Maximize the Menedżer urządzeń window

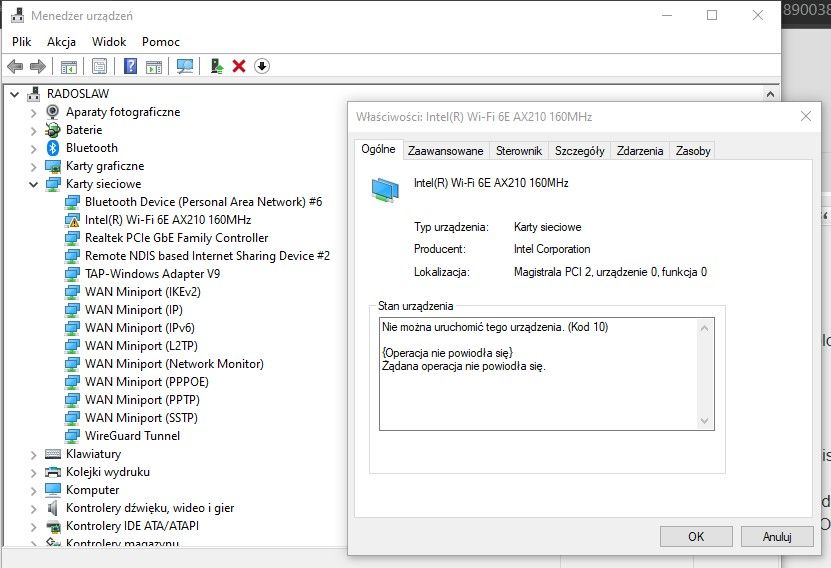click(712, 15)
